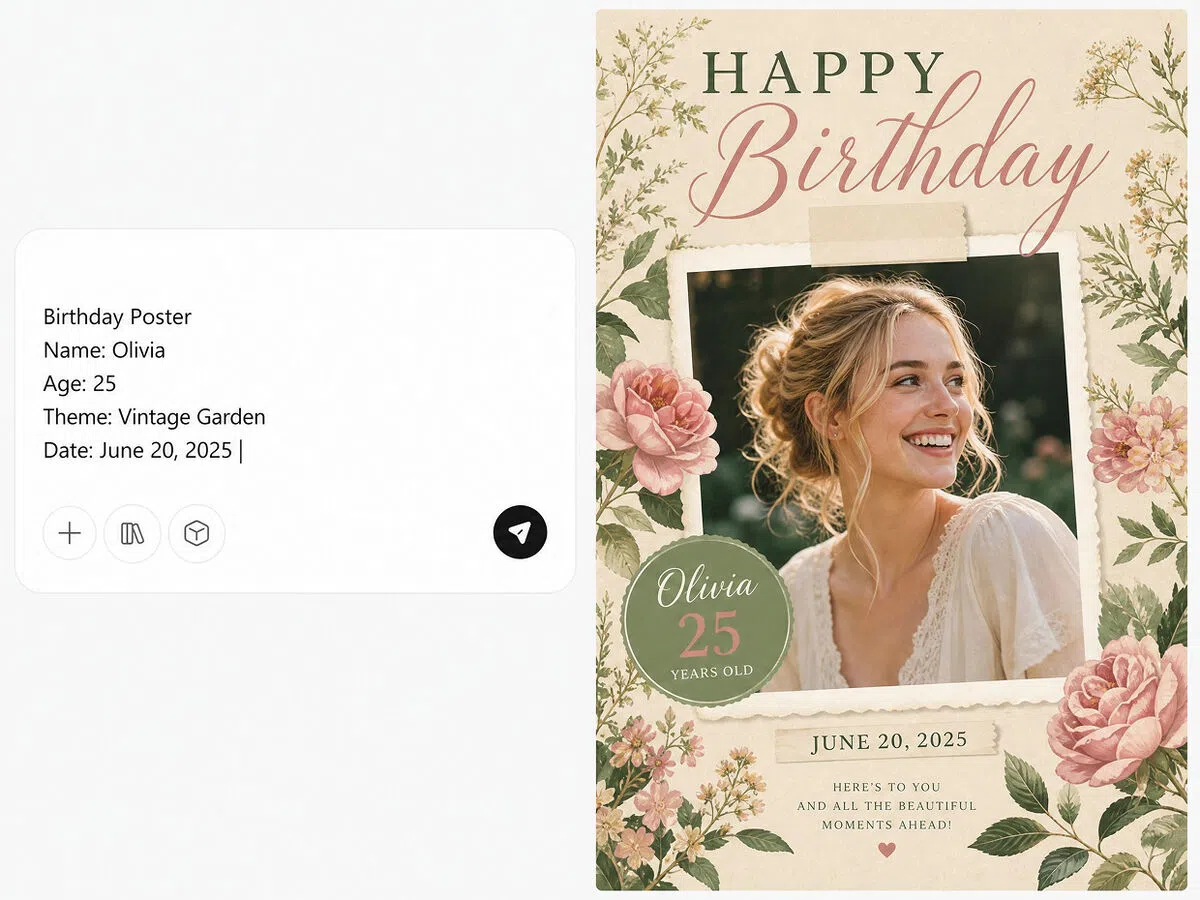Click the 'JUNE 20, 2025' label on poster

click(x=888, y=742)
